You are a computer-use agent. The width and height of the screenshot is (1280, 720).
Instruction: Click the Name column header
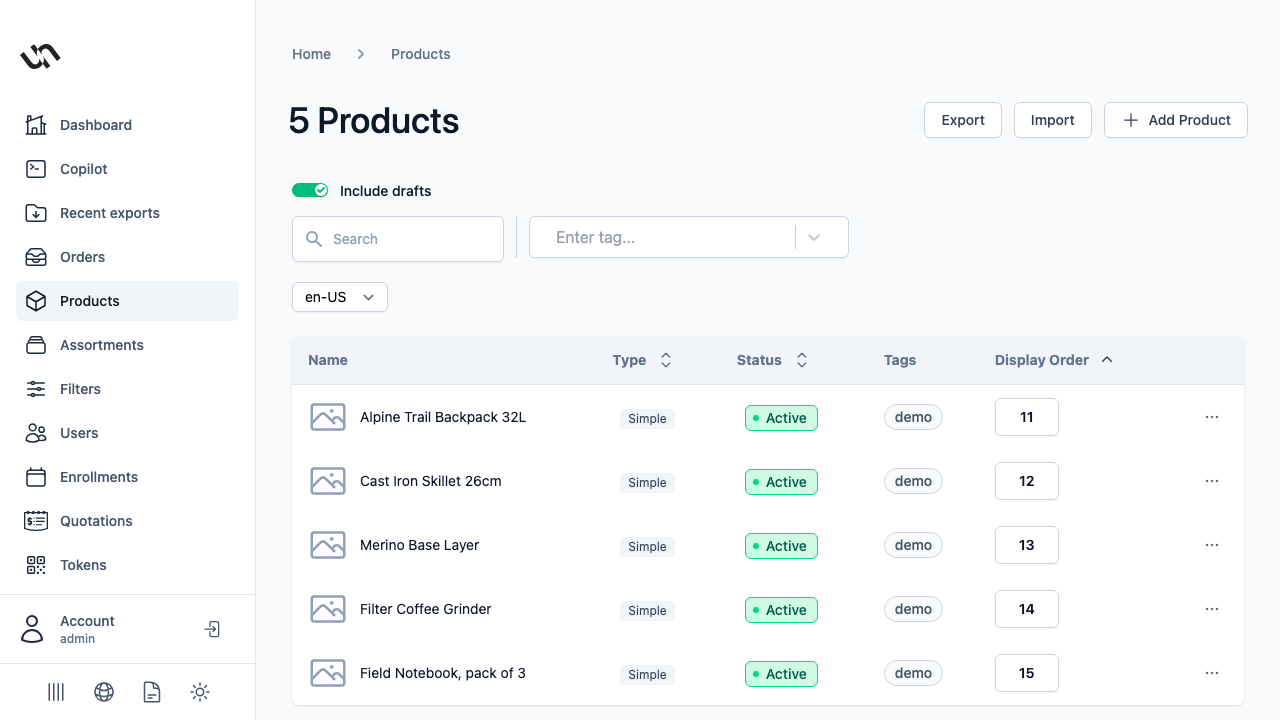(328, 360)
